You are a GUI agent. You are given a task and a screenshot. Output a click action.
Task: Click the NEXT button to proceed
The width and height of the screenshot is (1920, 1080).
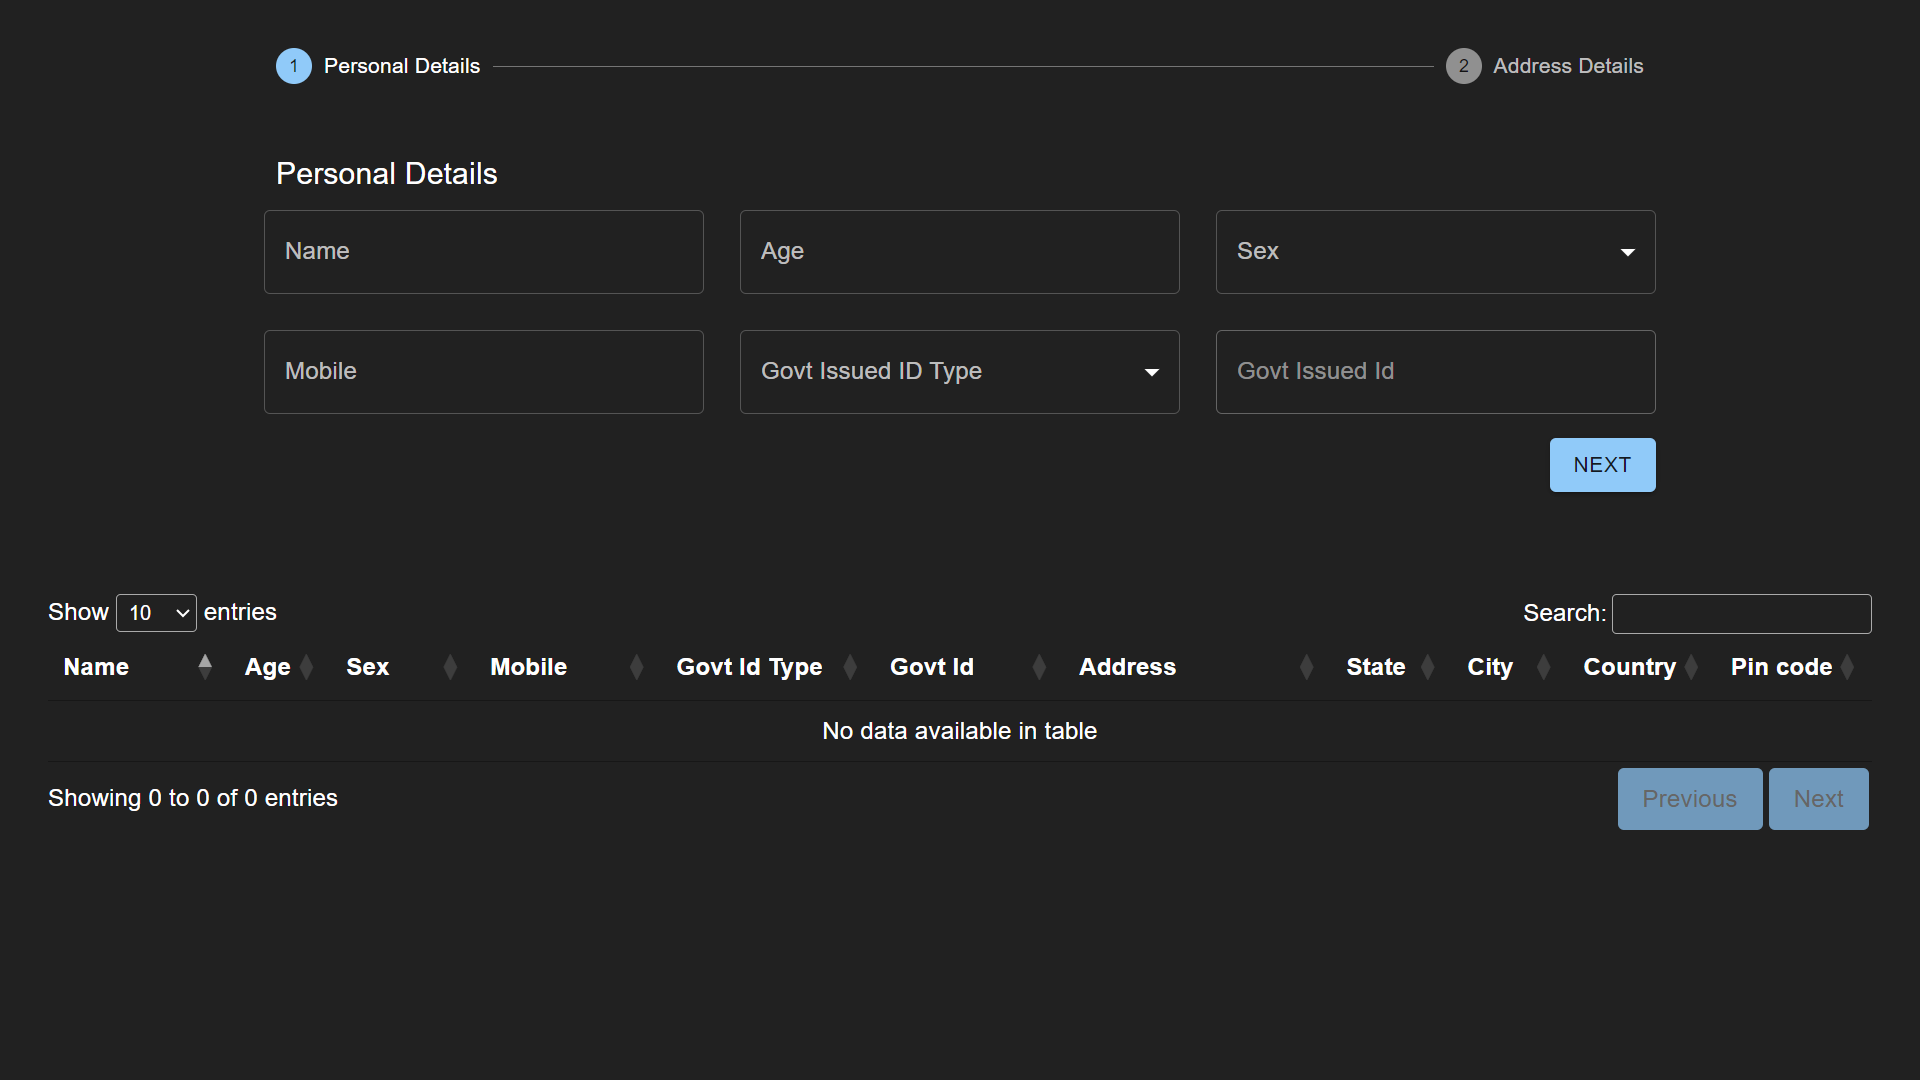click(1602, 464)
